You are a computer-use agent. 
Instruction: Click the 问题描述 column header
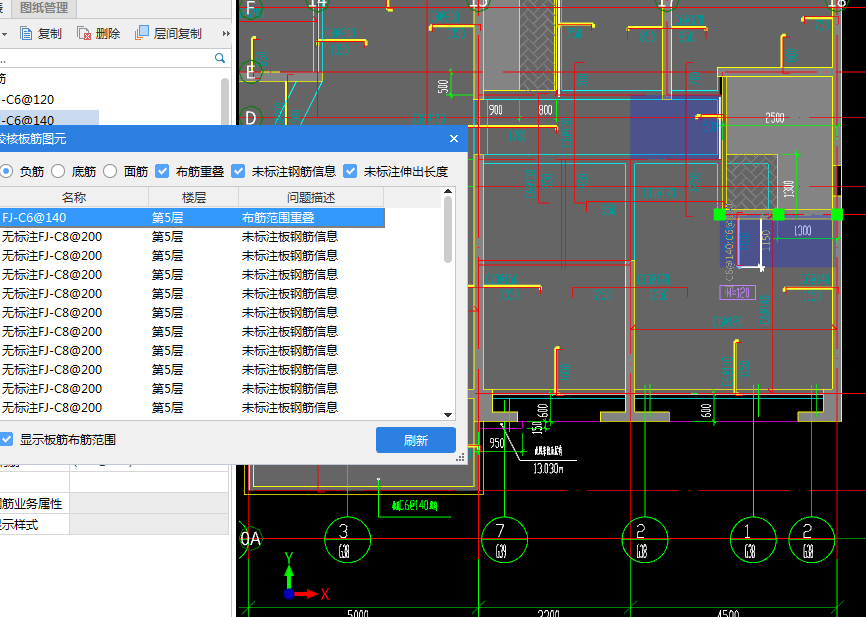click(x=311, y=197)
